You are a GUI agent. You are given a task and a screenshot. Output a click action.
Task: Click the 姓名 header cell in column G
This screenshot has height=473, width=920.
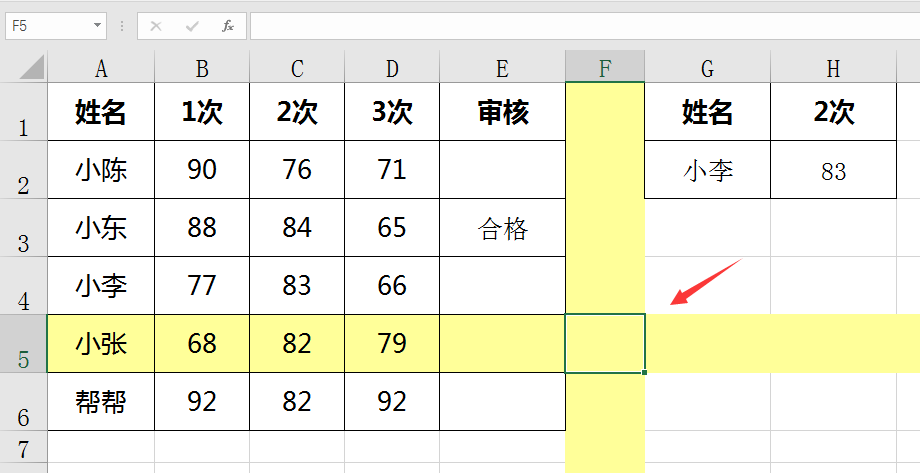708,112
